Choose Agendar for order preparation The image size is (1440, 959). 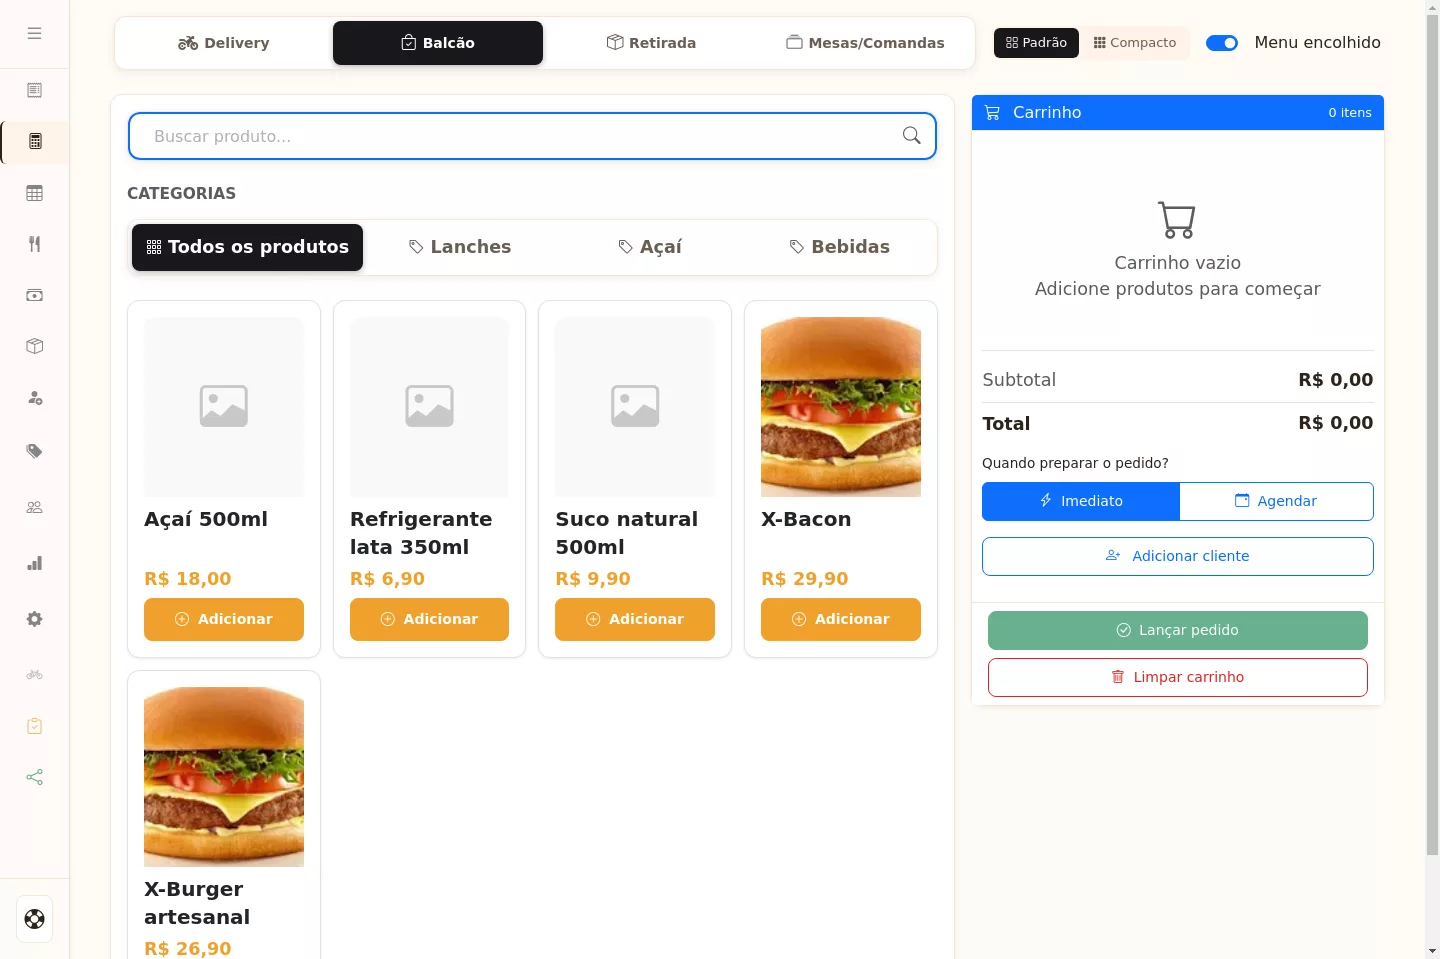1276,501
